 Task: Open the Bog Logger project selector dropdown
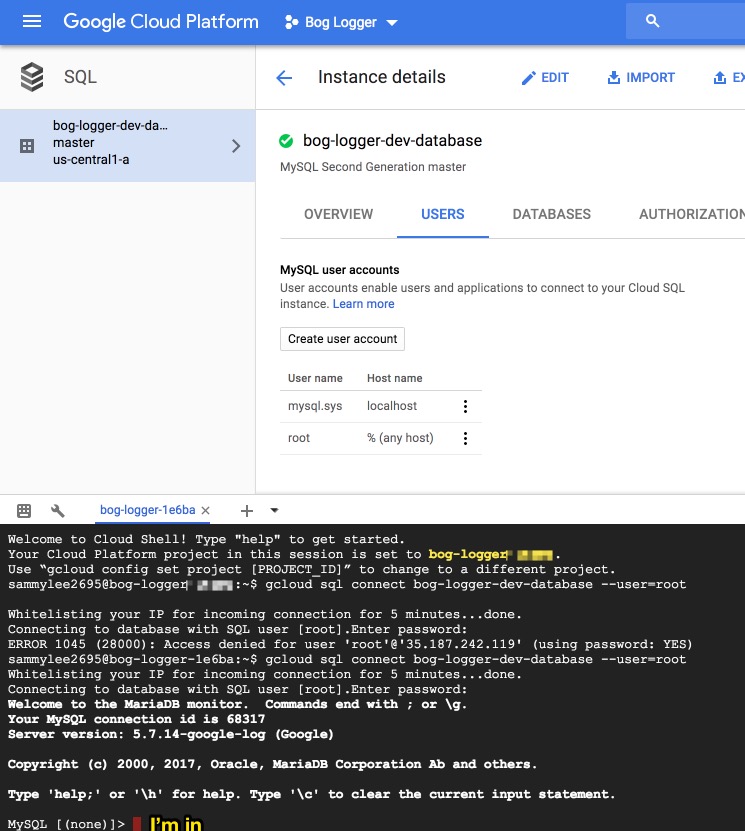341,22
